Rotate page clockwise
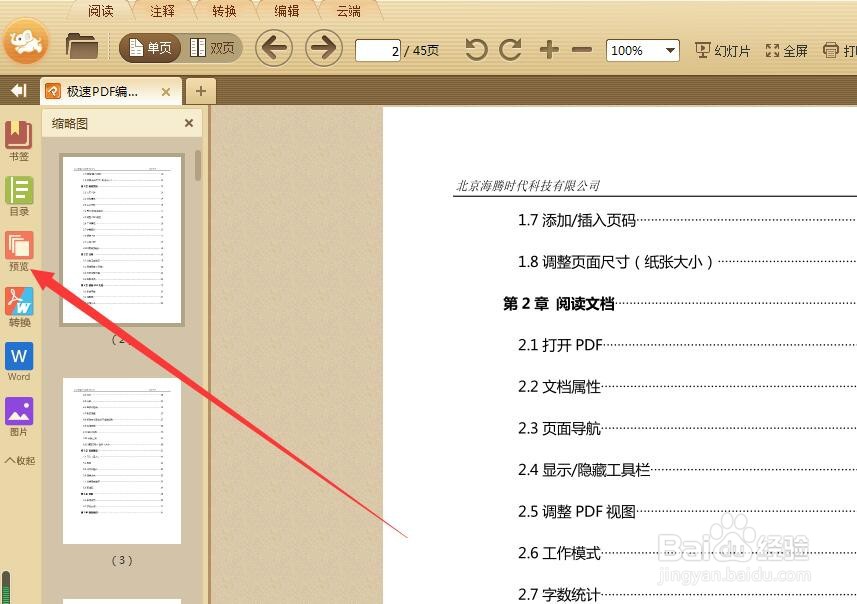Viewport: 857px width, 604px height. 511,50
